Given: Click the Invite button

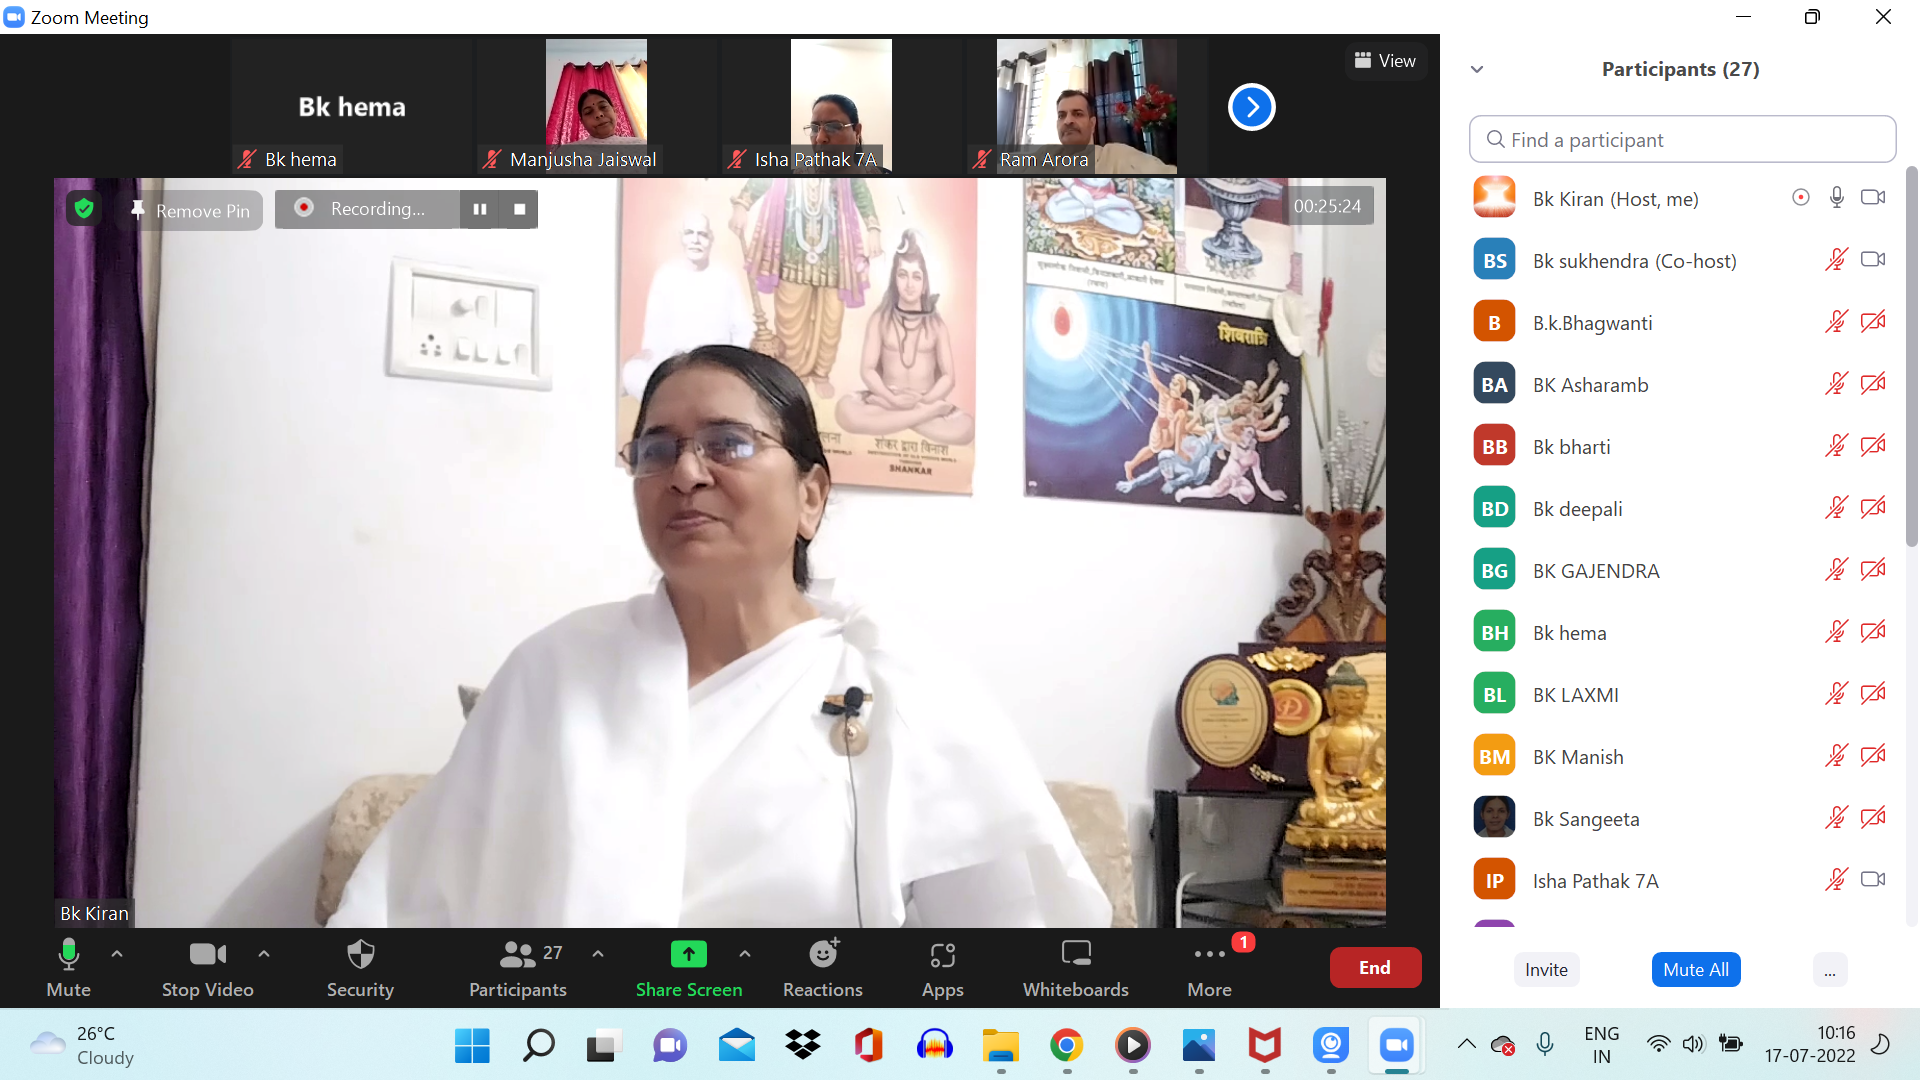Looking at the screenshot, I should coord(1546,969).
